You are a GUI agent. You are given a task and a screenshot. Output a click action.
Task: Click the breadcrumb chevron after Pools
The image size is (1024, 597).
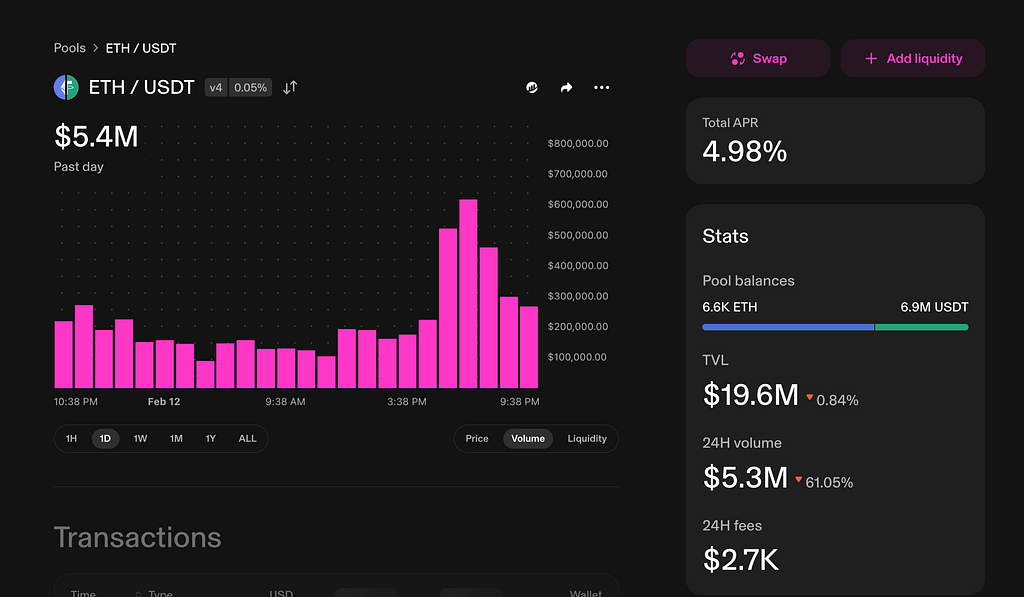(95, 48)
